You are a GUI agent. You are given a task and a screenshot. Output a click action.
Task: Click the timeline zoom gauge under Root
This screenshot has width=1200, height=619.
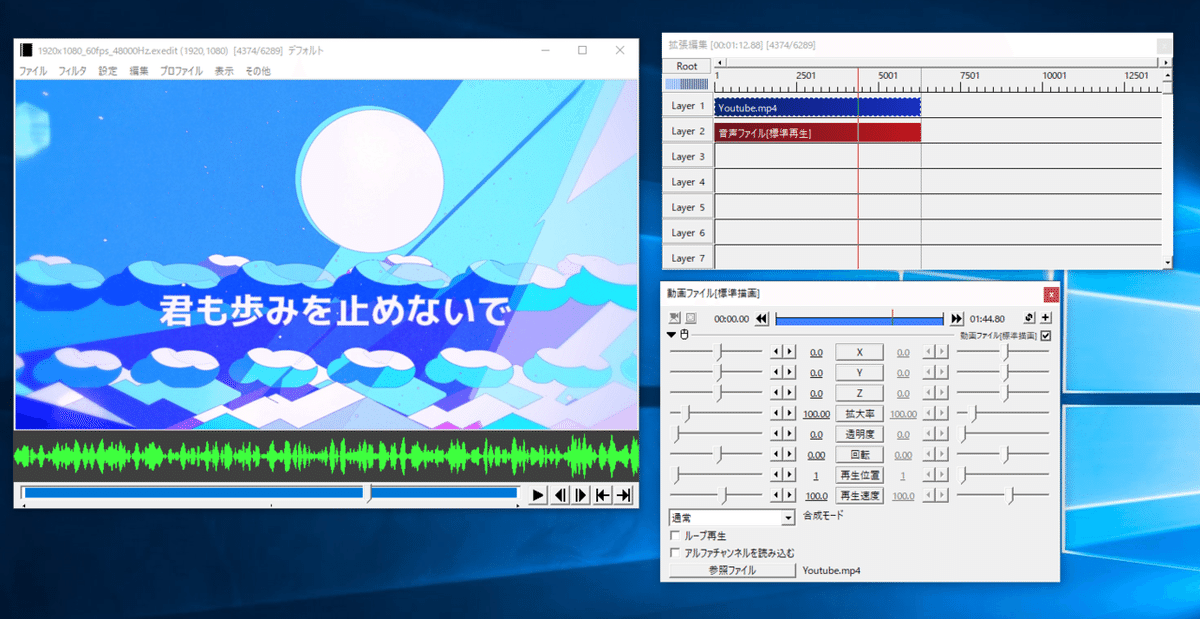click(687, 84)
